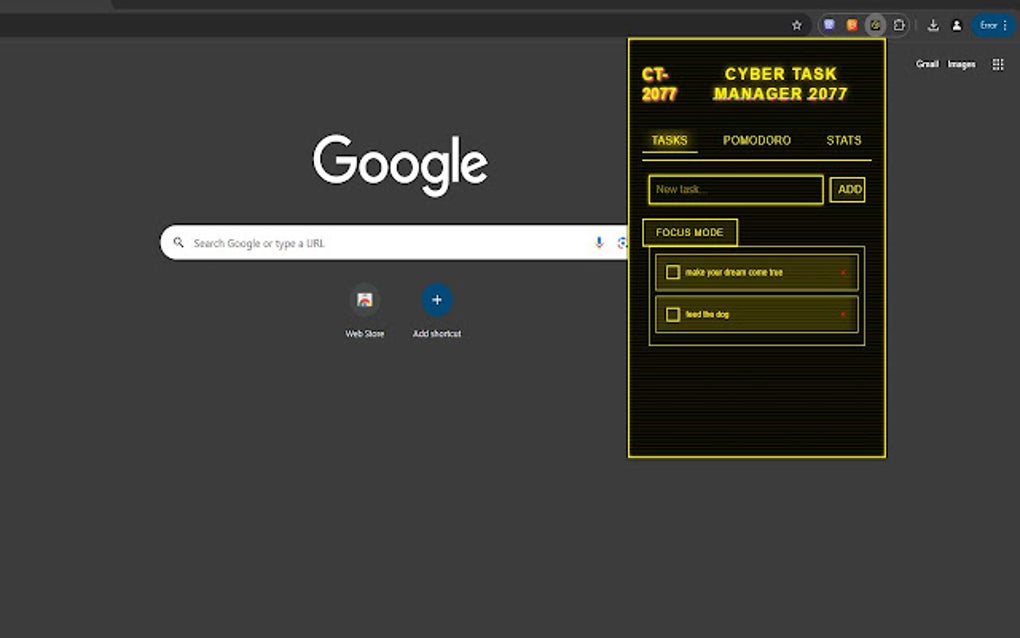Switch to the POMODORO tab
Image resolution: width=1020 pixels, height=638 pixels.
point(757,140)
